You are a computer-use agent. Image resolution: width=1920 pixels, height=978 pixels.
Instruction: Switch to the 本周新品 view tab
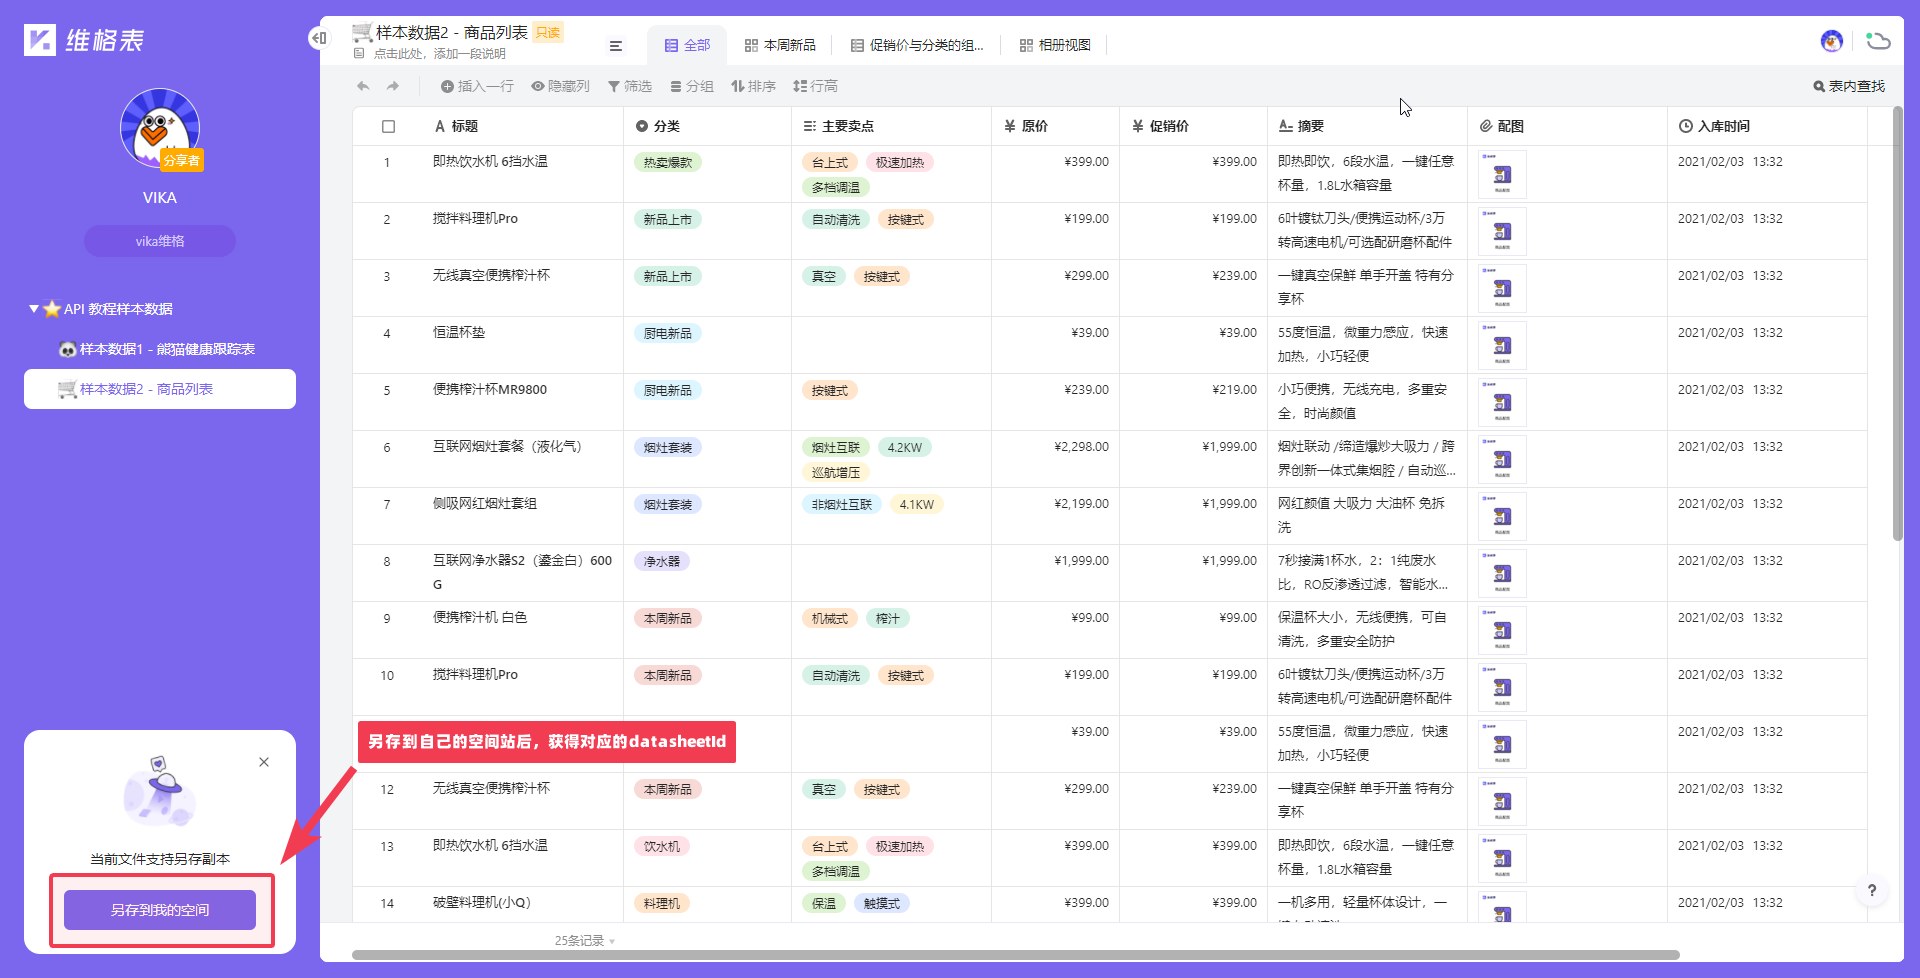[x=780, y=45]
